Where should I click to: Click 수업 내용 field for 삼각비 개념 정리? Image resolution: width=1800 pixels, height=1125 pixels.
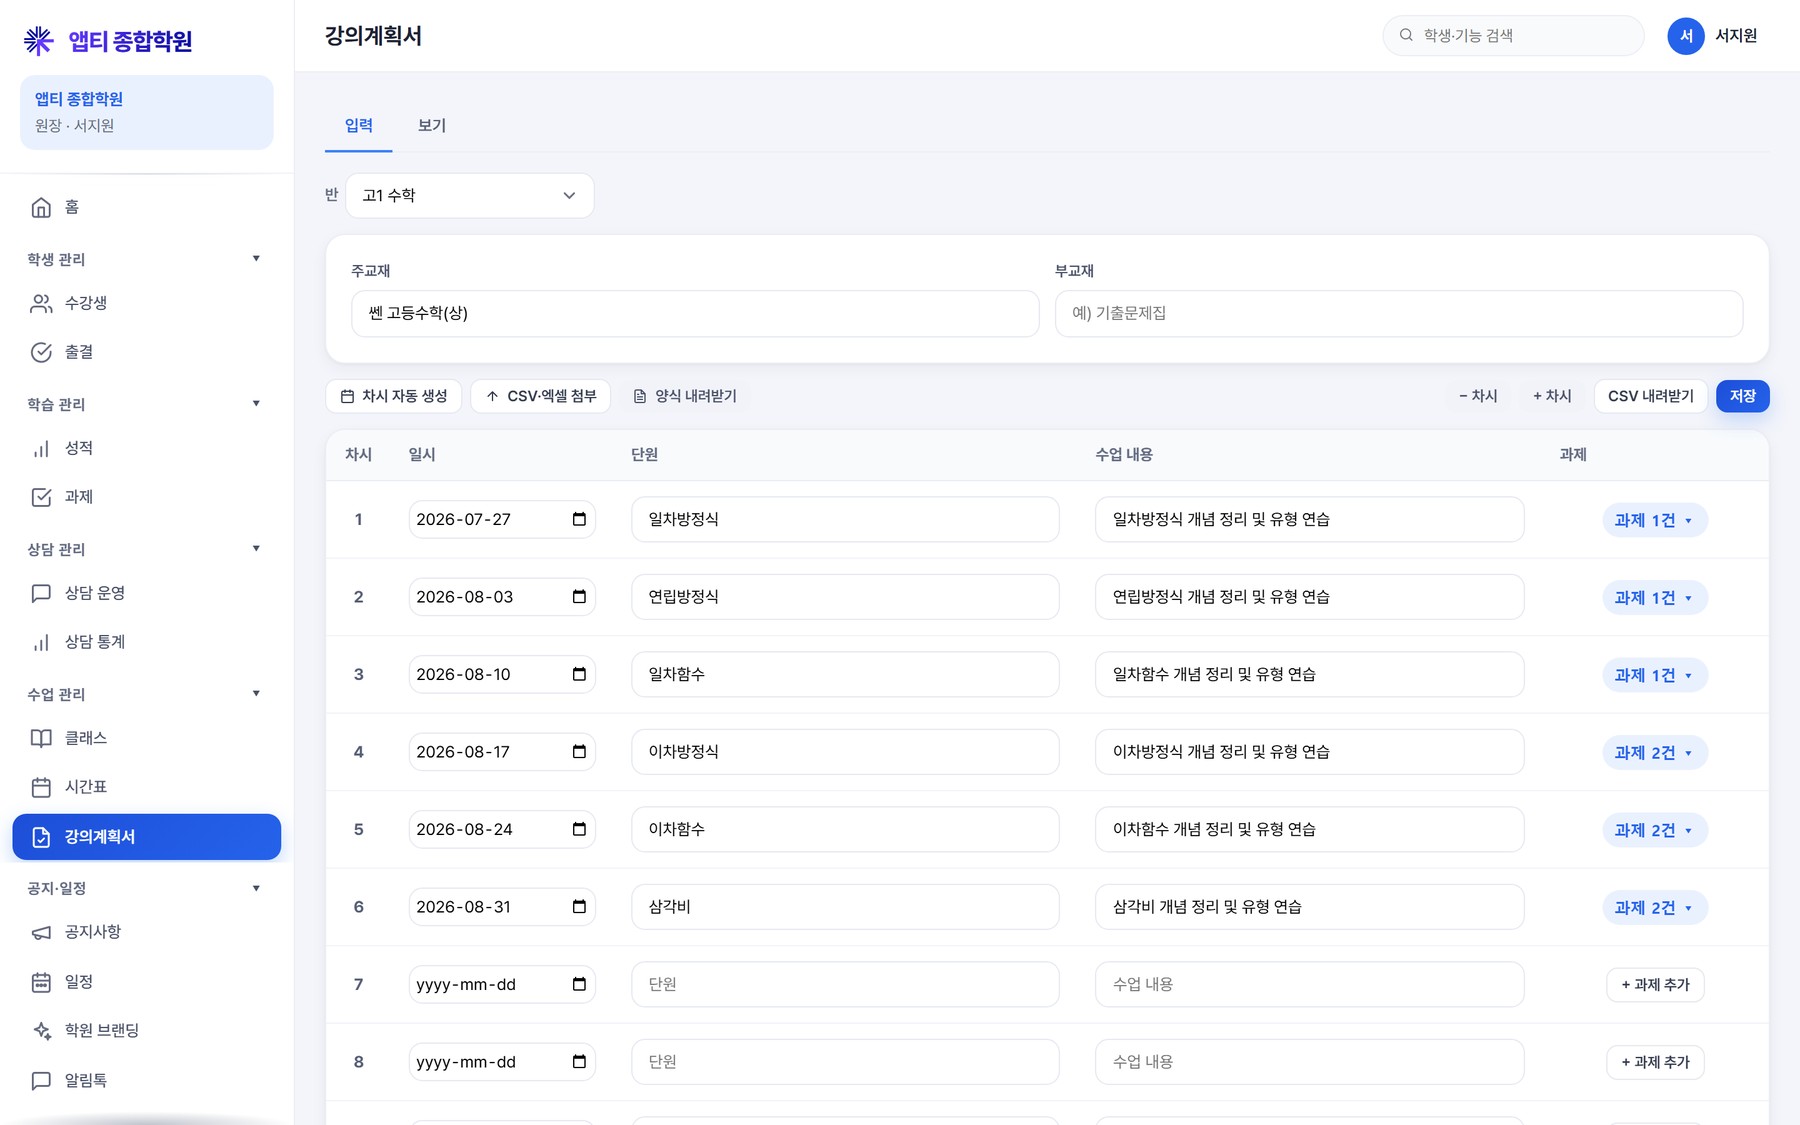coord(1309,907)
